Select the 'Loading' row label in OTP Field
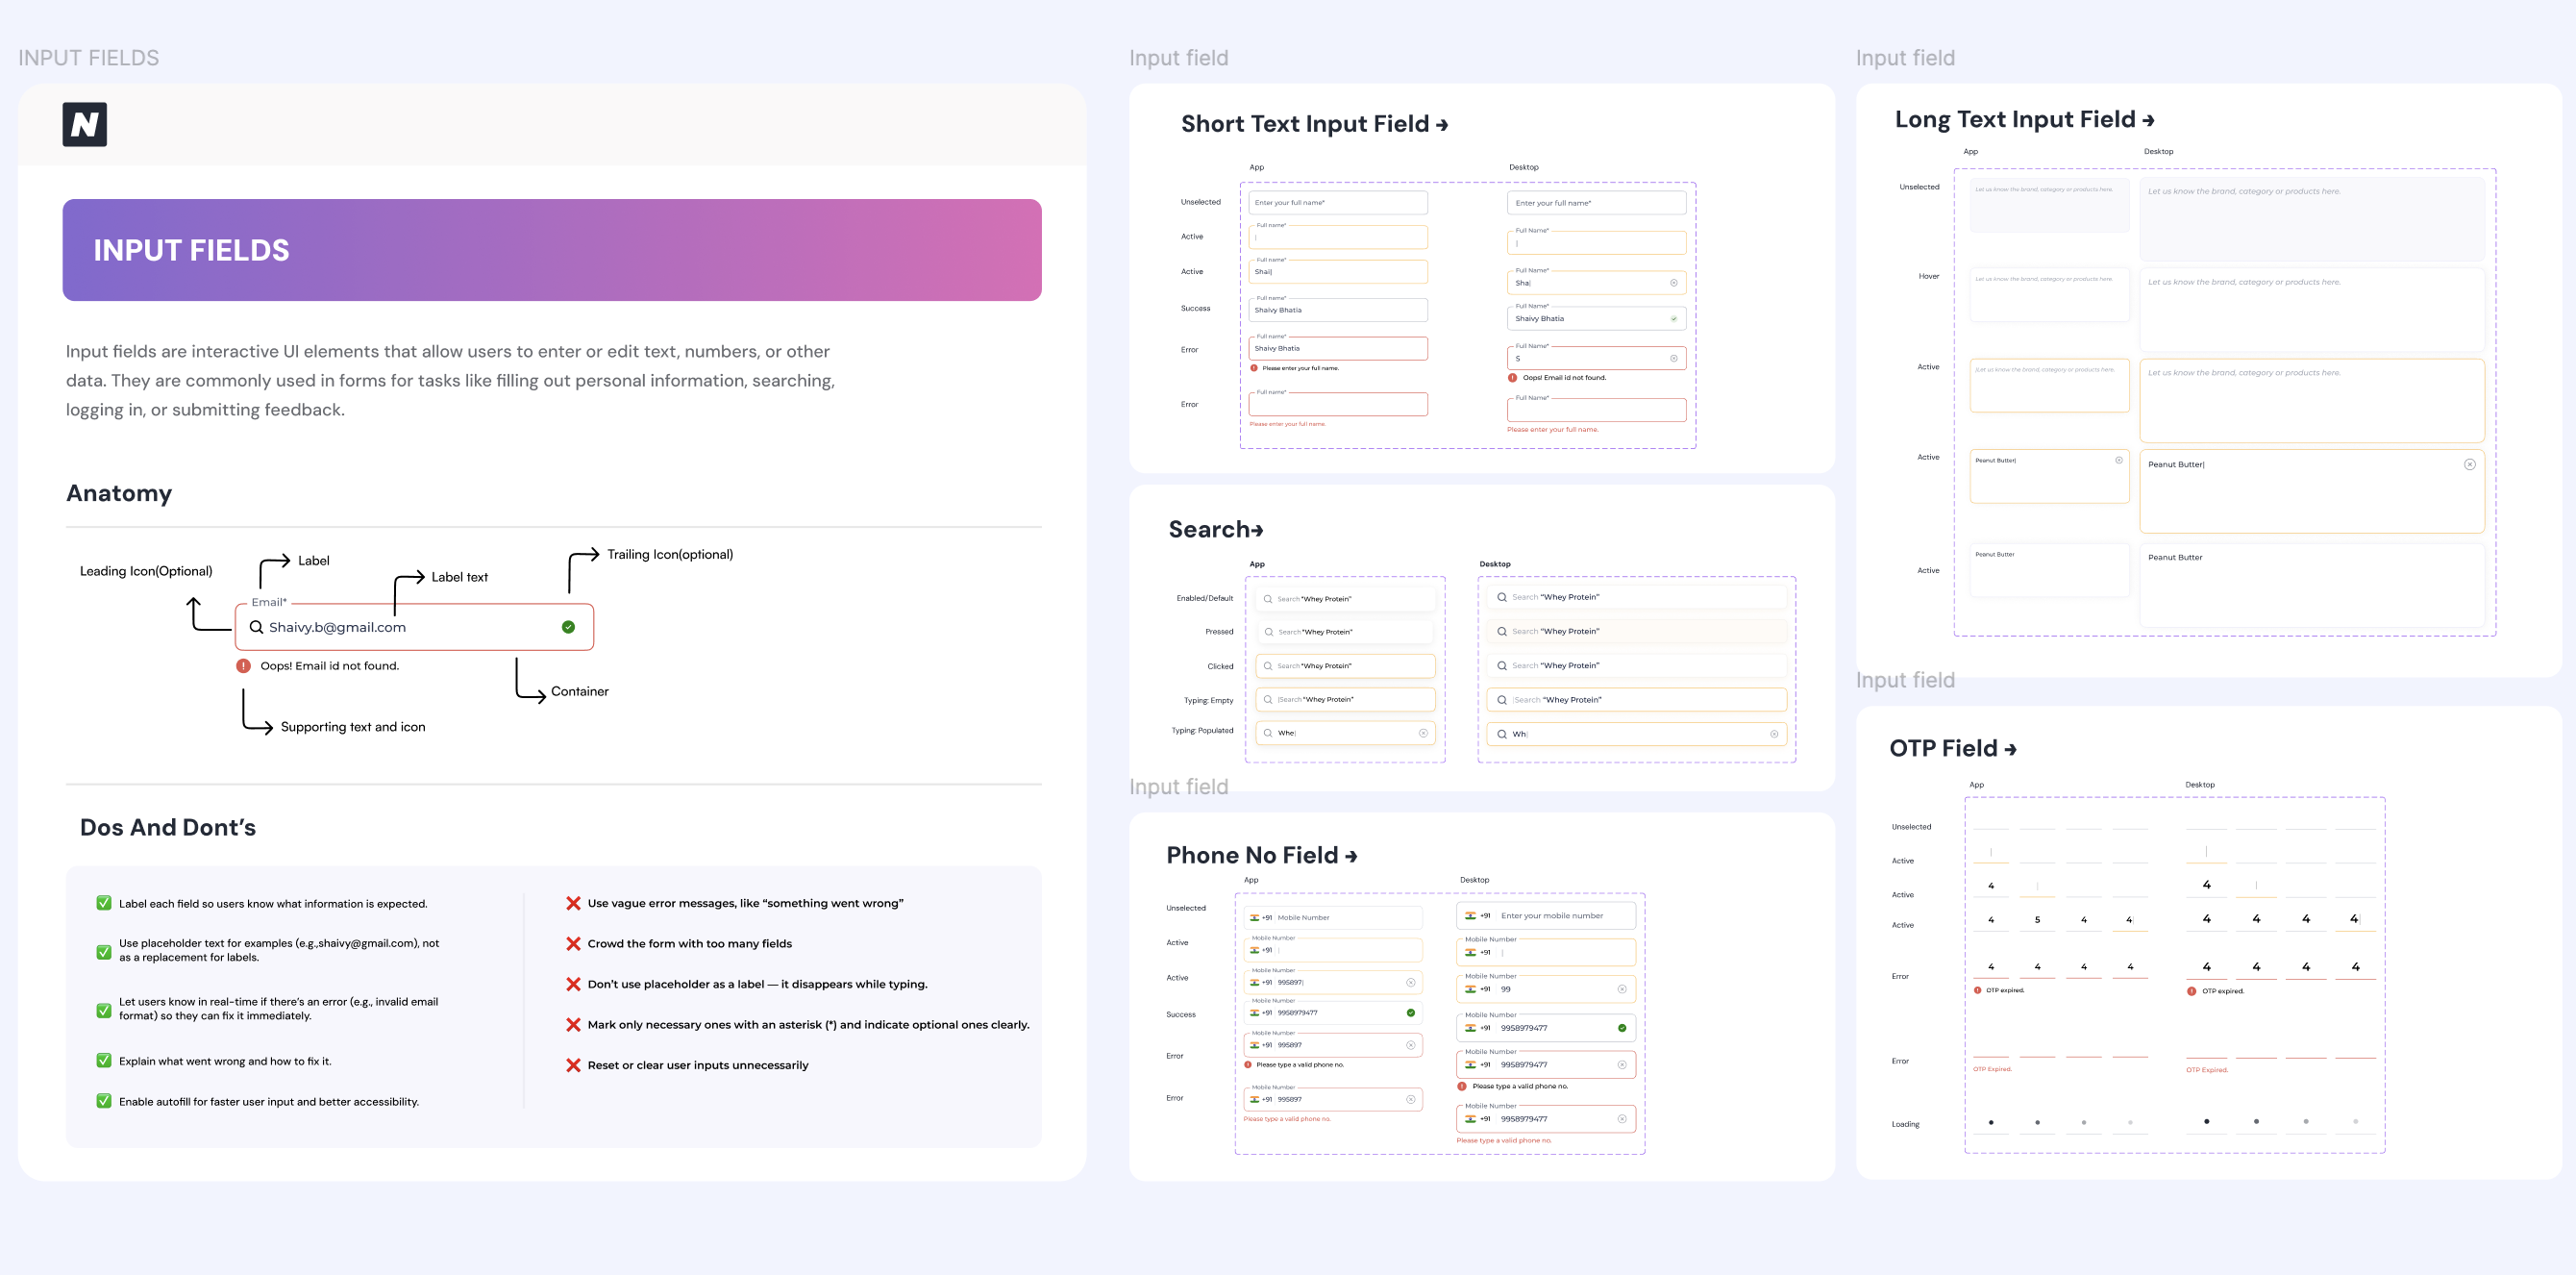The width and height of the screenshot is (2576, 1275). 1905,1124
